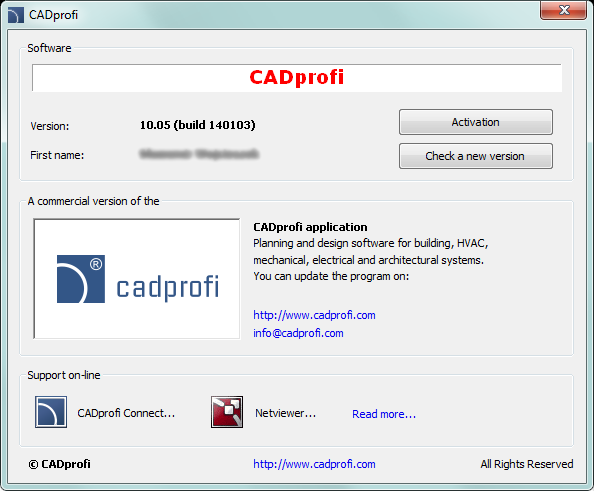Click the CADprofi Connect... label
Screen dimensions: 594x491
[126, 413]
